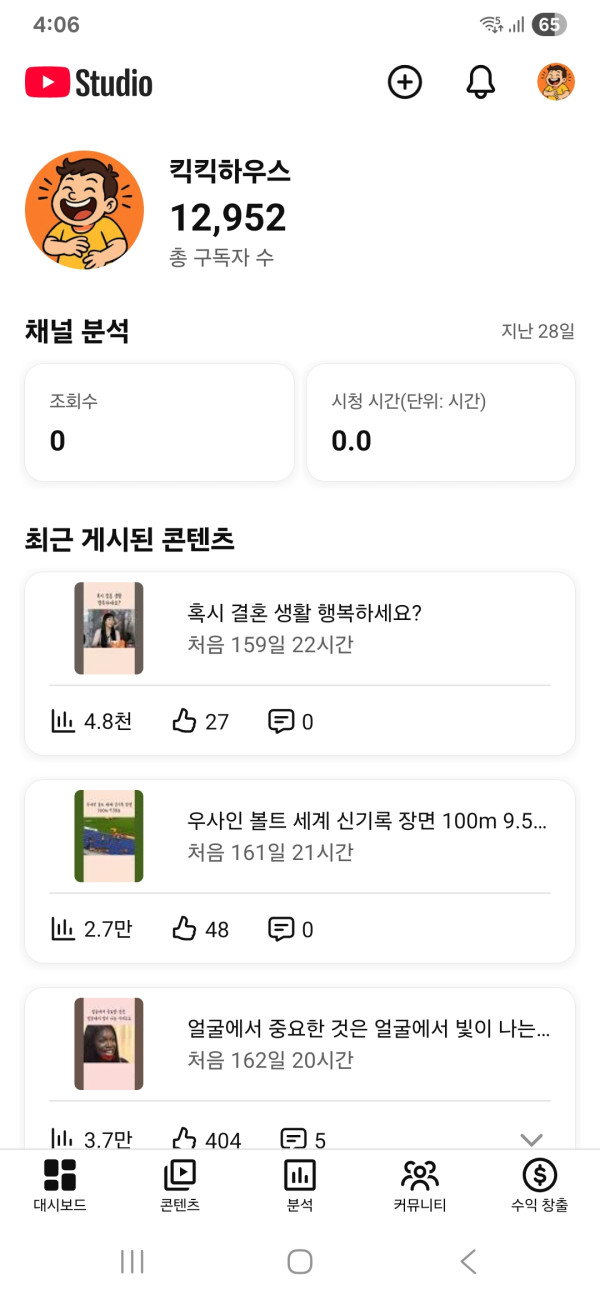This screenshot has height=1300, width=600.
Task: Switch to the 콘텐츠 tab
Action: pyautogui.click(x=180, y=1185)
